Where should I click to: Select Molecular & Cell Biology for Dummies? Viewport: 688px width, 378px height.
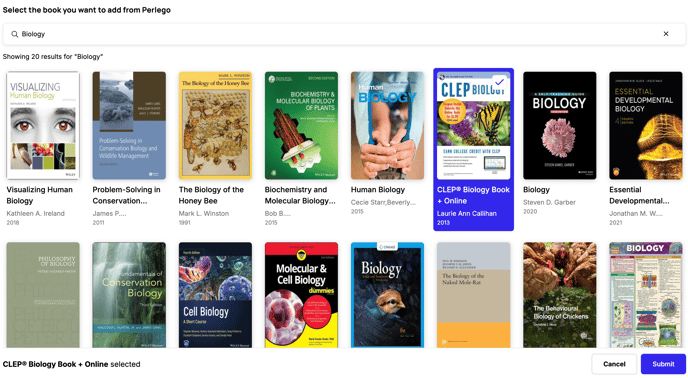(301, 295)
